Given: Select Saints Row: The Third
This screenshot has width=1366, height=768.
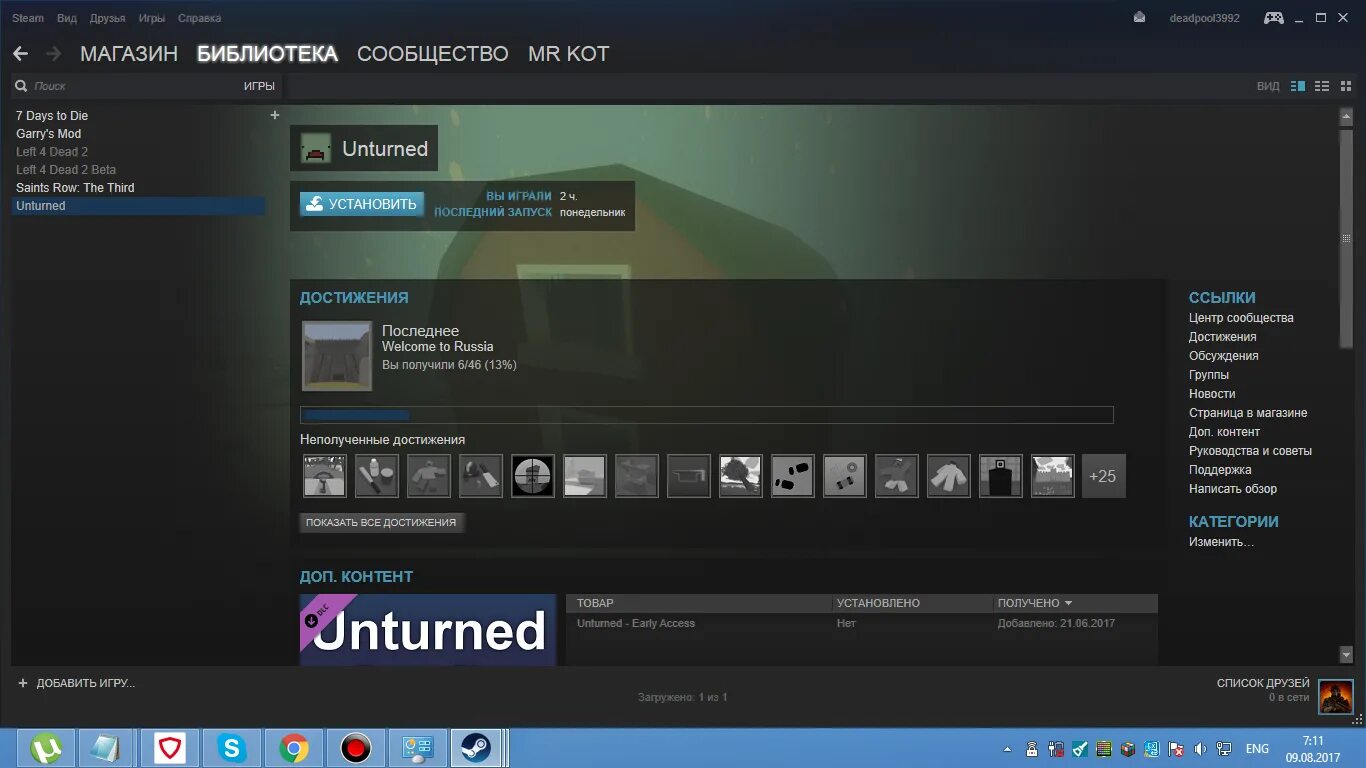Looking at the screenshot, I should 75,188.
